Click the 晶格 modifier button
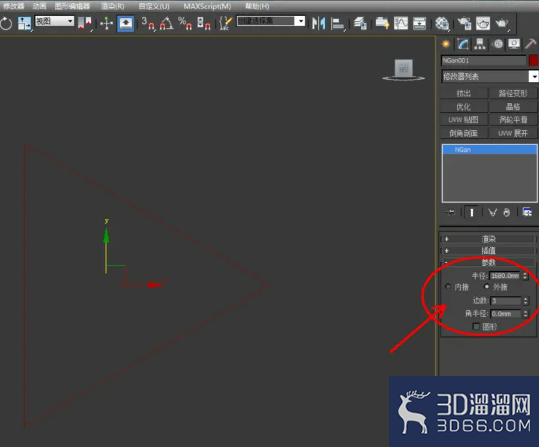Viewport: 539px width, 447px height. pyautogui.click(x=513, y=107)
